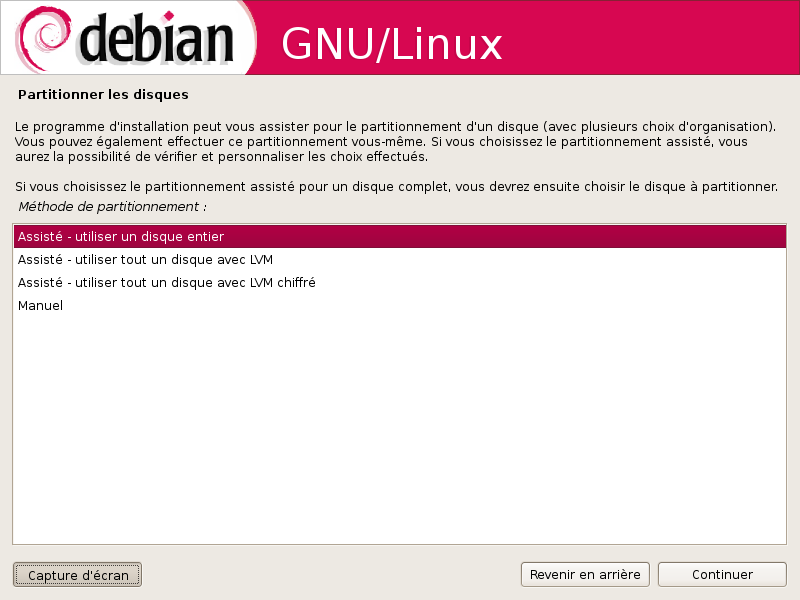Select the Manuel partitioning method
This screenshot has width=800, height=600.
pyautogui.click(x=399, y=306)
